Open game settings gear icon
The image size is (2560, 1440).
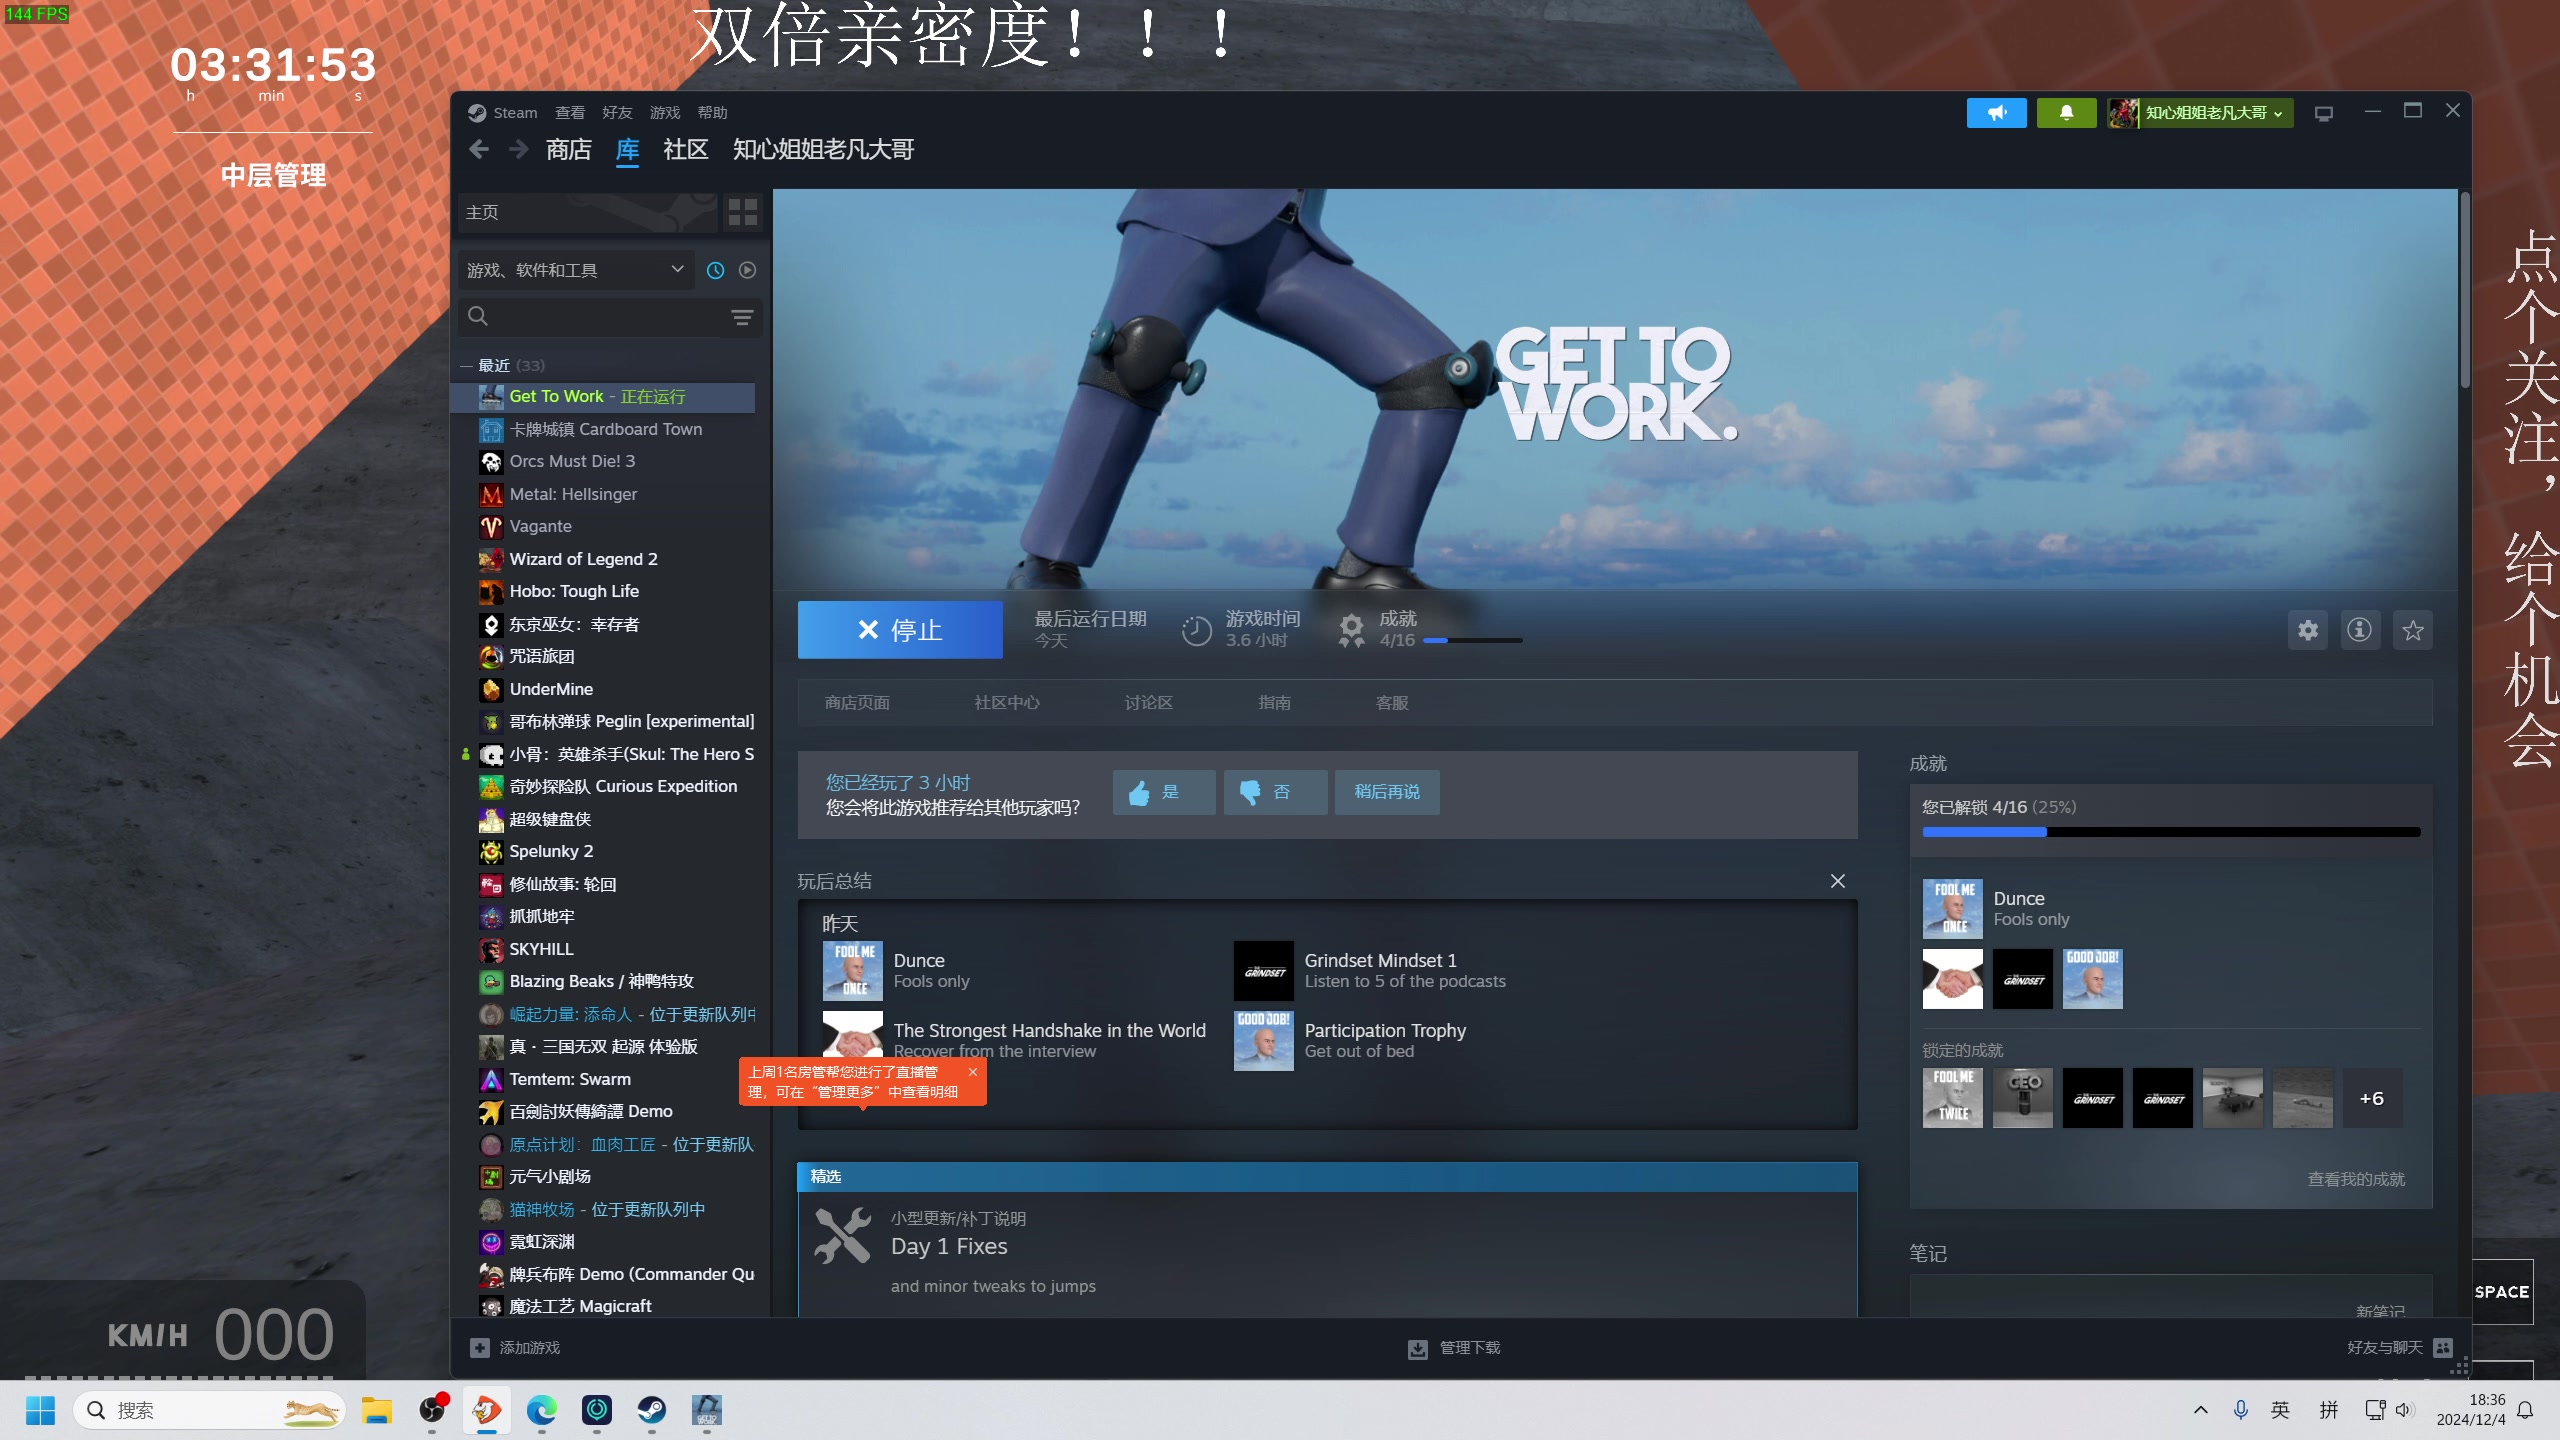point(2308,630)
